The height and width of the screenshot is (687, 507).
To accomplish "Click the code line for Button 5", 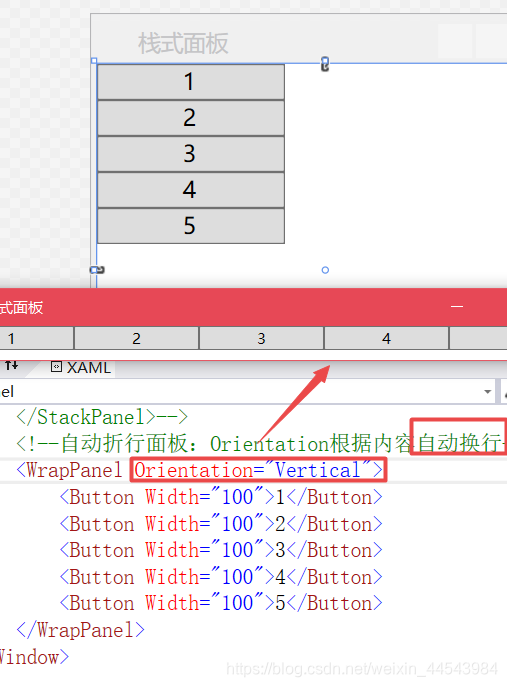I will 221,603.
